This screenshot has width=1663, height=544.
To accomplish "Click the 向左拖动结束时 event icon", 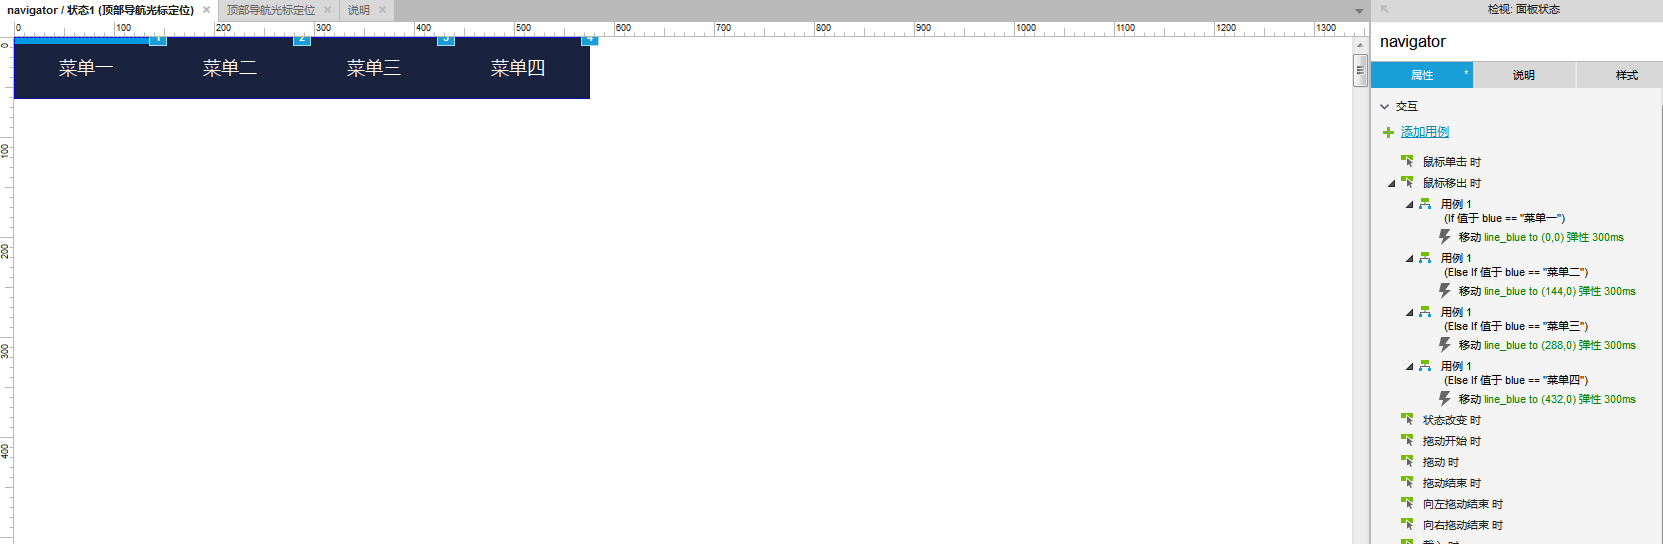I will tap(1407, 504).
